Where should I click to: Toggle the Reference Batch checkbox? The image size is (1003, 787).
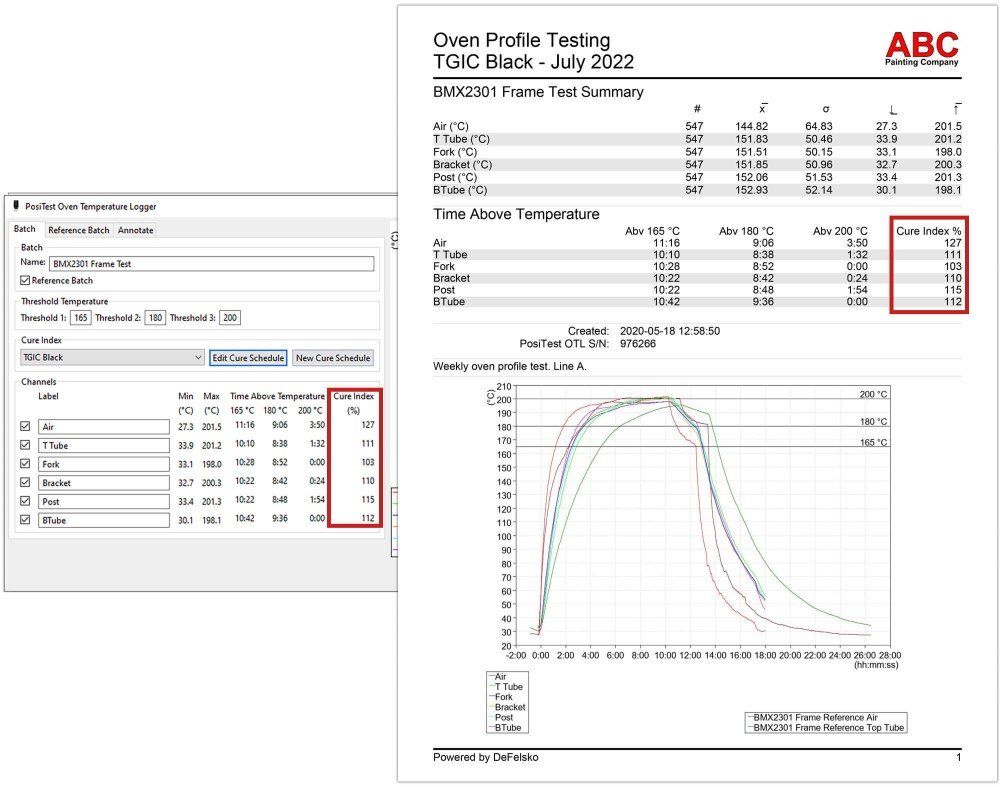[26, 281]
